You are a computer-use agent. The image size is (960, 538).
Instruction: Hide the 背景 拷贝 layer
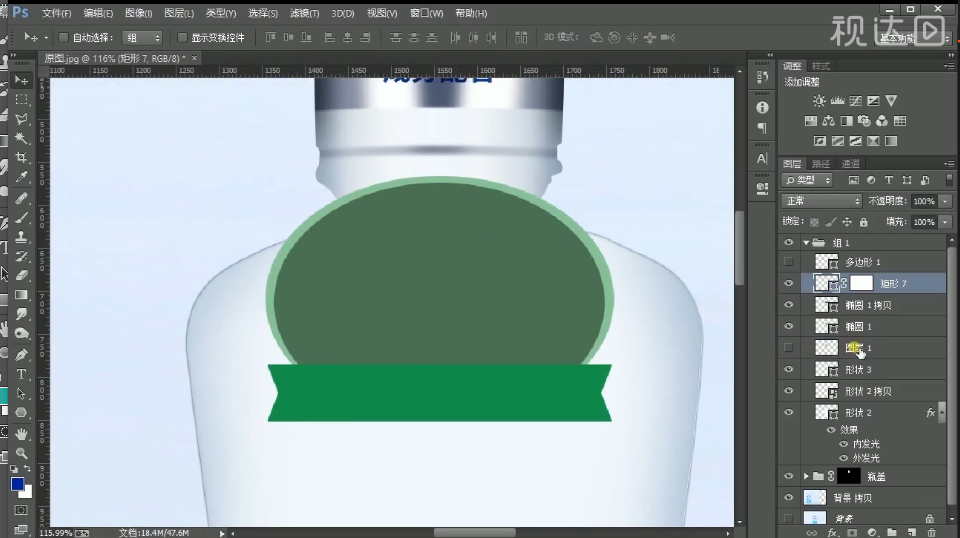coord(789,498)
